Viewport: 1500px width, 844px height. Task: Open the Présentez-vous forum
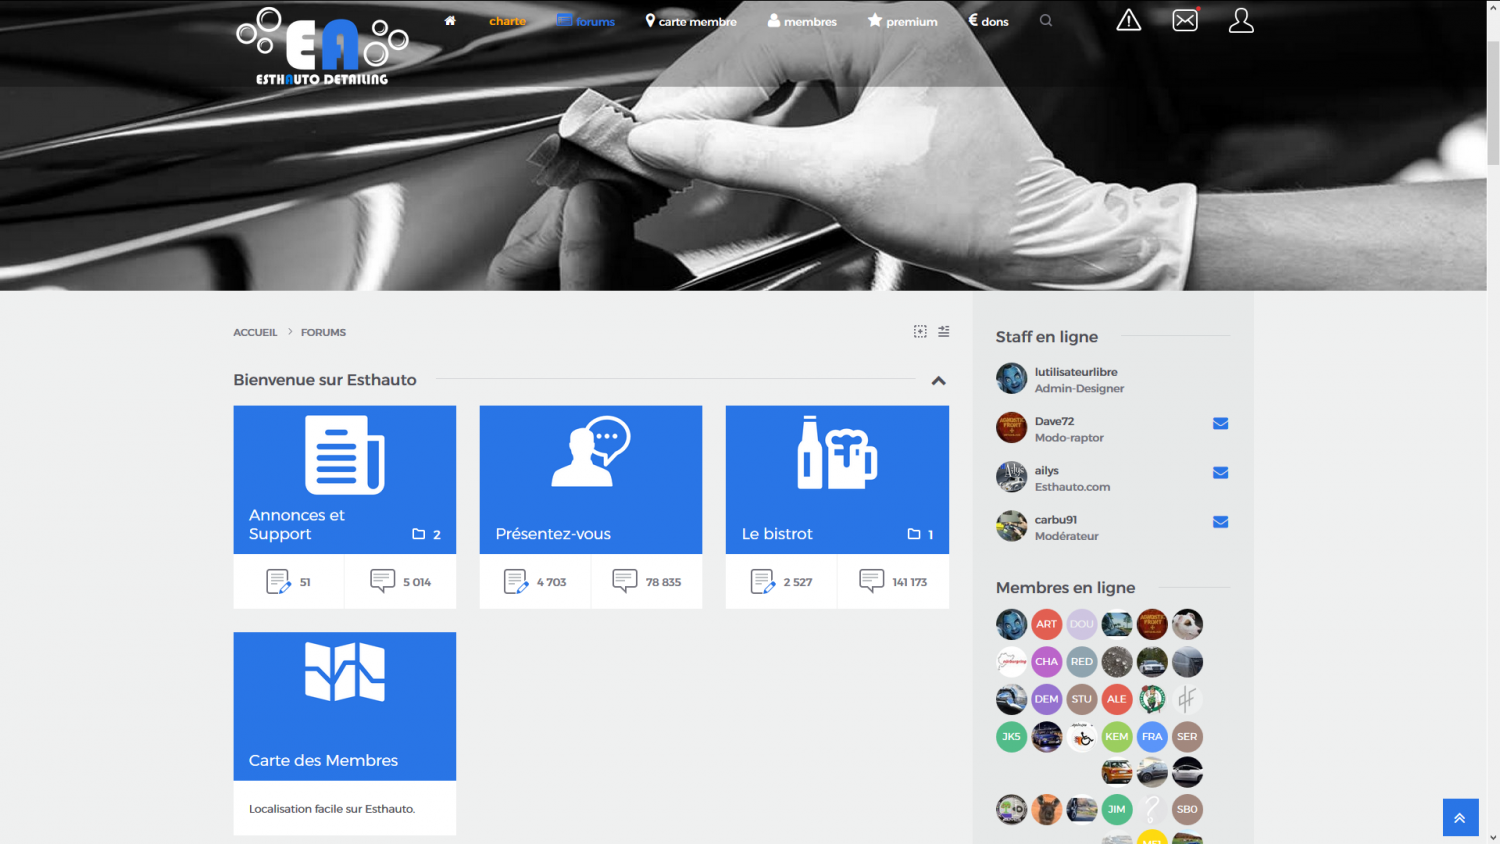click(590, 480)
